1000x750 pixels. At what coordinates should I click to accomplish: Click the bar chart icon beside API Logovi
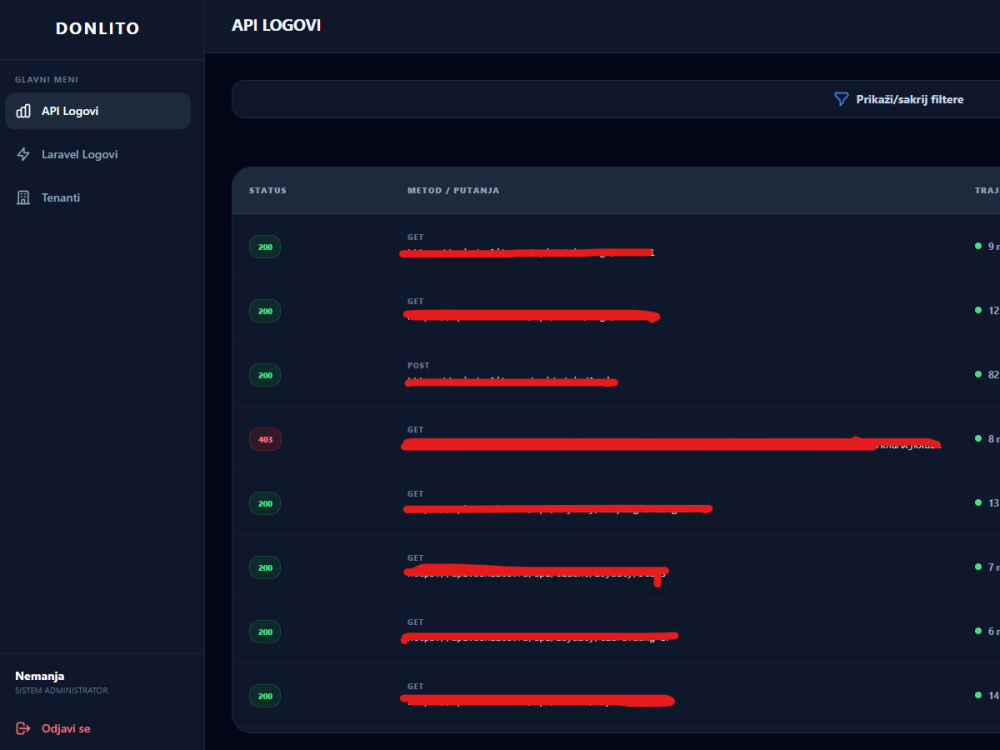[x=23, y=111]
